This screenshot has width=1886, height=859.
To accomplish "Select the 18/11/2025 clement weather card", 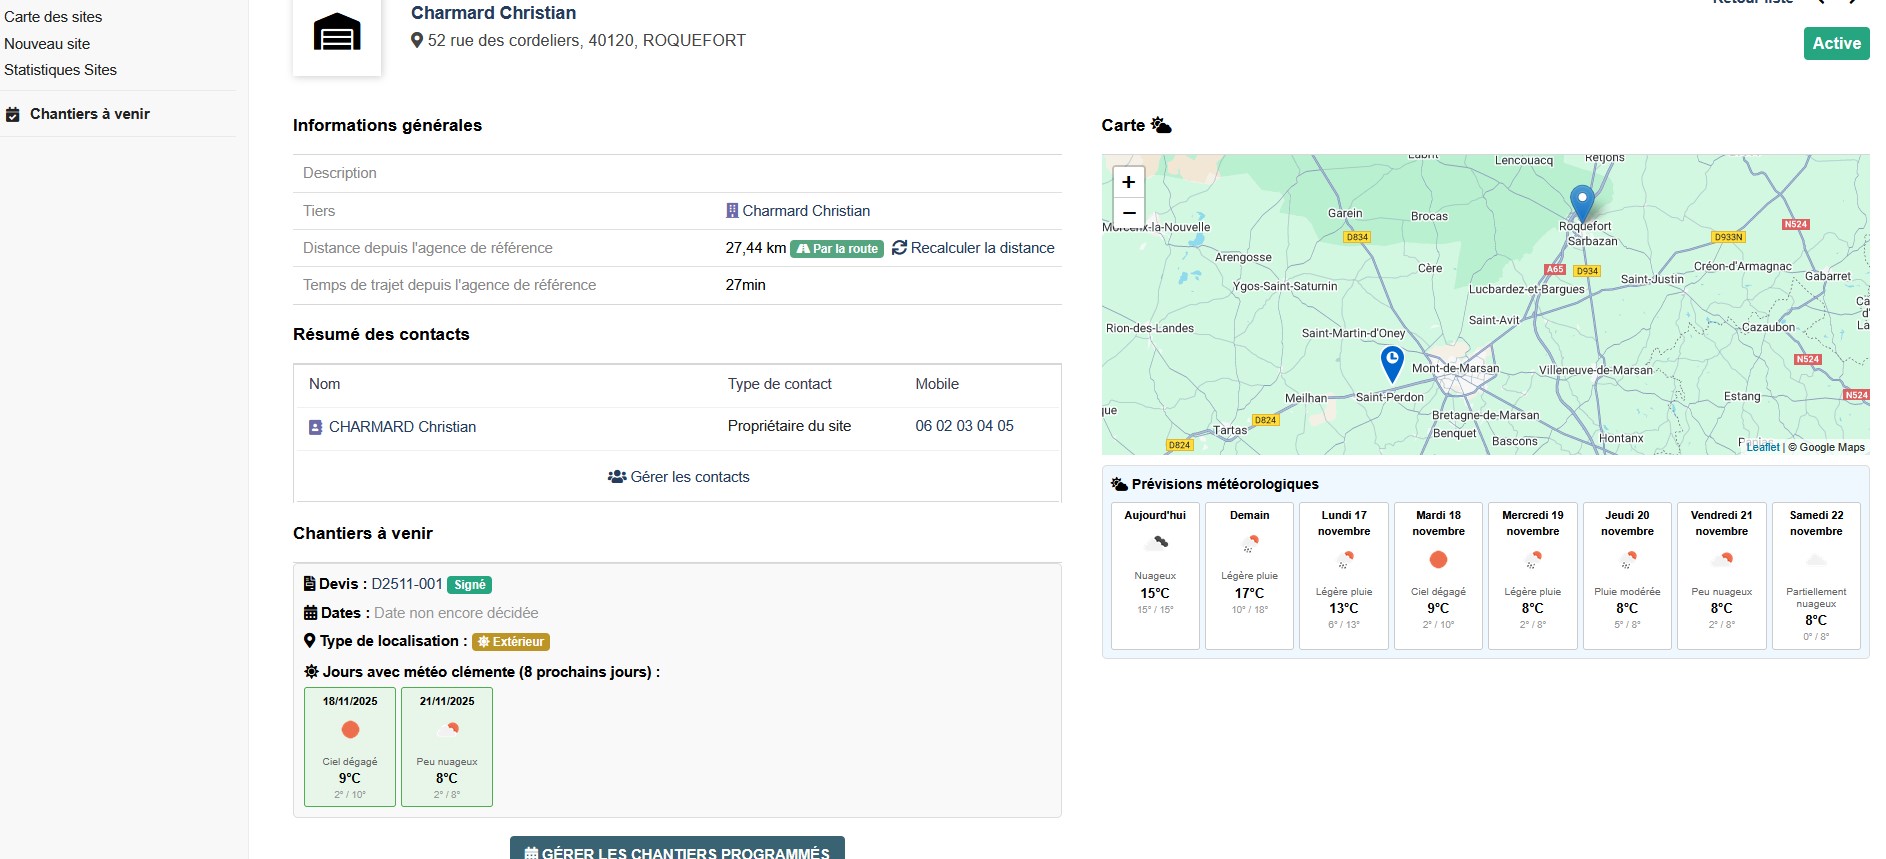I will click(x=350, y=747).
